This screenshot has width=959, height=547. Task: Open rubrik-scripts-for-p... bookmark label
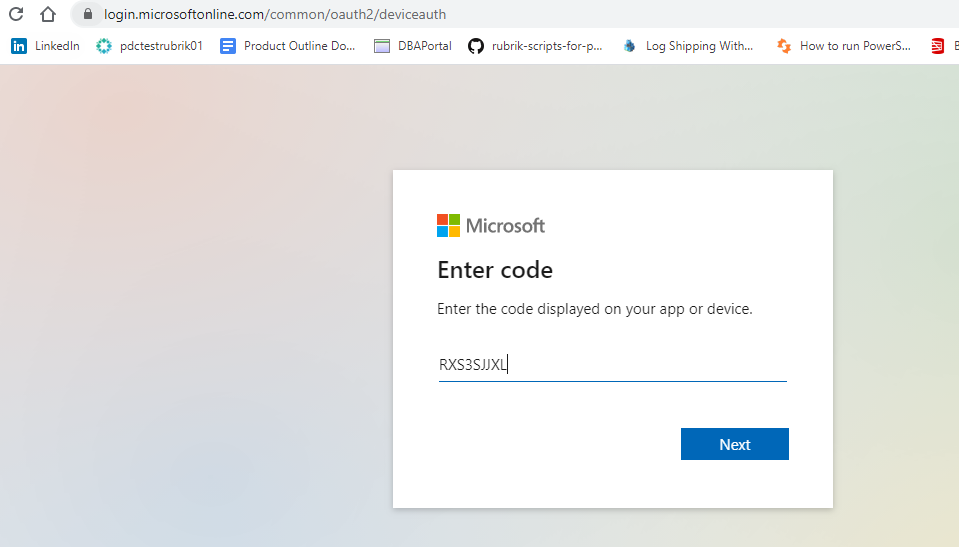click(x=547, y=46)
